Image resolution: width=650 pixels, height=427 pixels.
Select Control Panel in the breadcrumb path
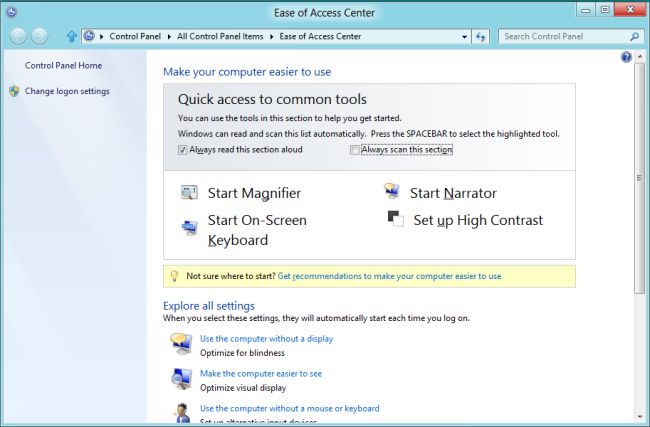(135, 36)
